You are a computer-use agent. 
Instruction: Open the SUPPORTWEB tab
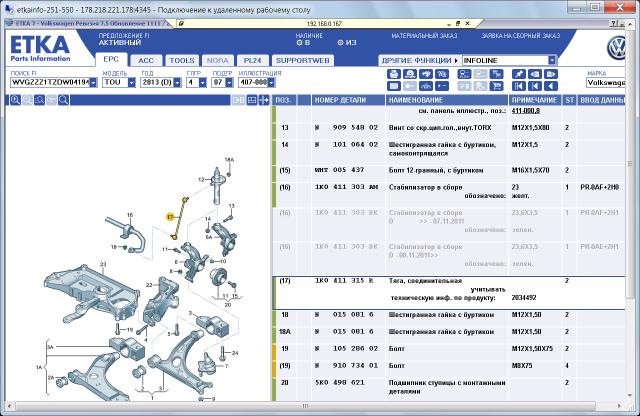pyautogui.click(x=302, y=60)
